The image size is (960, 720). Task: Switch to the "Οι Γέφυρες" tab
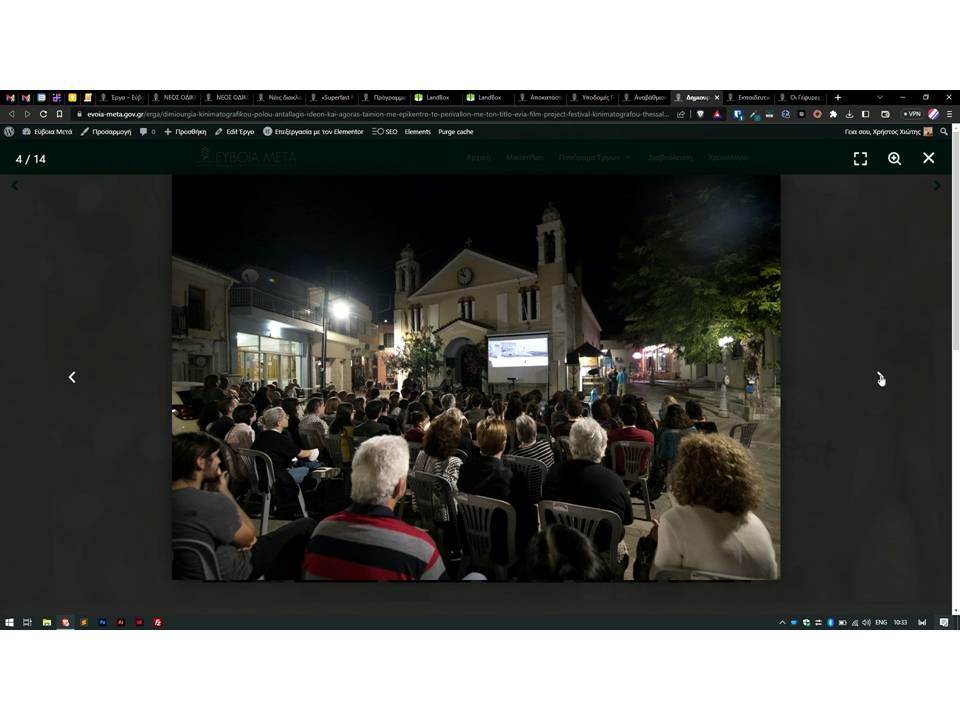pos(800,97)
